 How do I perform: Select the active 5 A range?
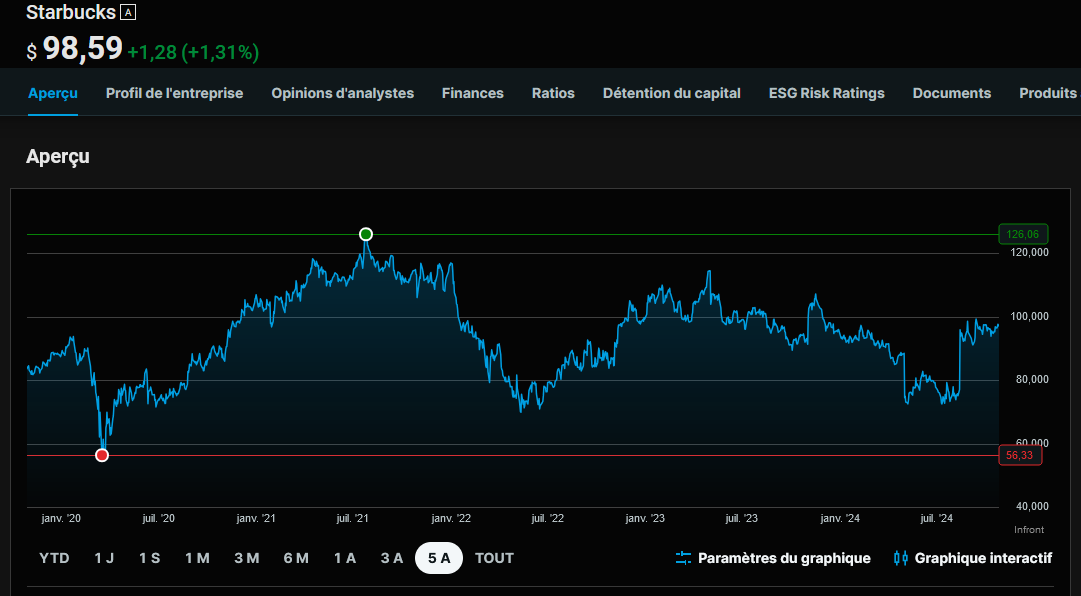coord(439,558)
